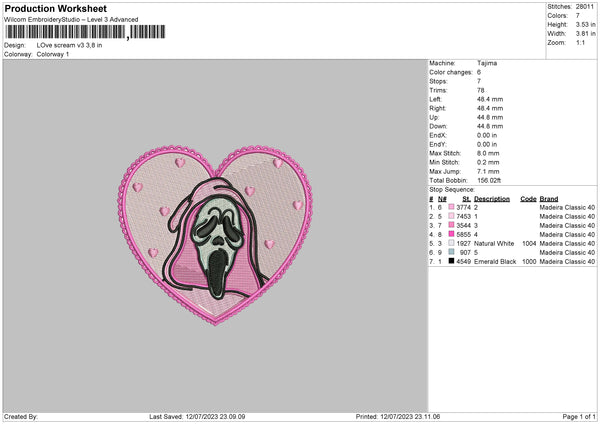Screen dimensions: 600x424
Task: Select the hot pink swatch with 5855 stitches
Action: [x=451, y=234]
